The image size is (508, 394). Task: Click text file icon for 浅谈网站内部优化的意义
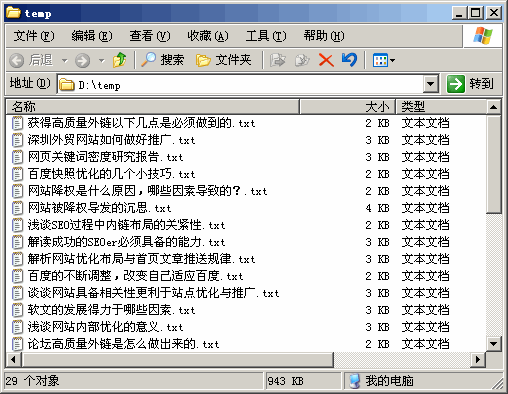17,327
